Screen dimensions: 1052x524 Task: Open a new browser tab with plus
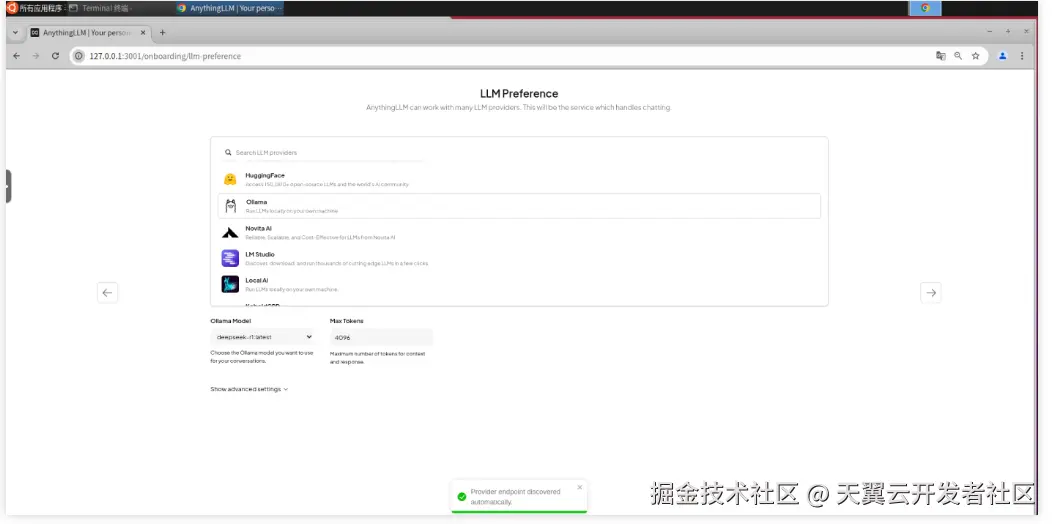pyautogui.click(x=162, y=32)
